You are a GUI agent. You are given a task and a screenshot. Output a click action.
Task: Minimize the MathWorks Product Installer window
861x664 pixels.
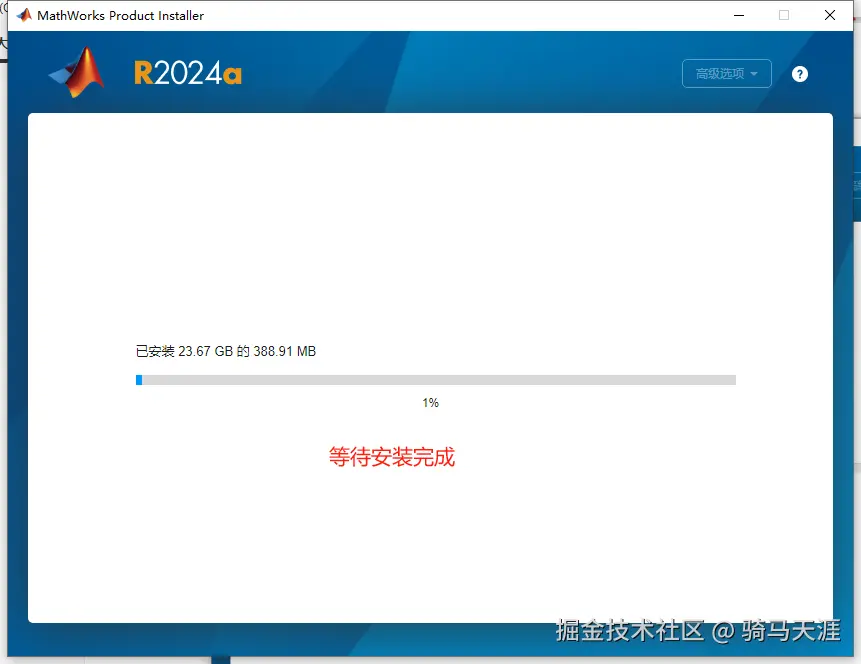point(739,15)
